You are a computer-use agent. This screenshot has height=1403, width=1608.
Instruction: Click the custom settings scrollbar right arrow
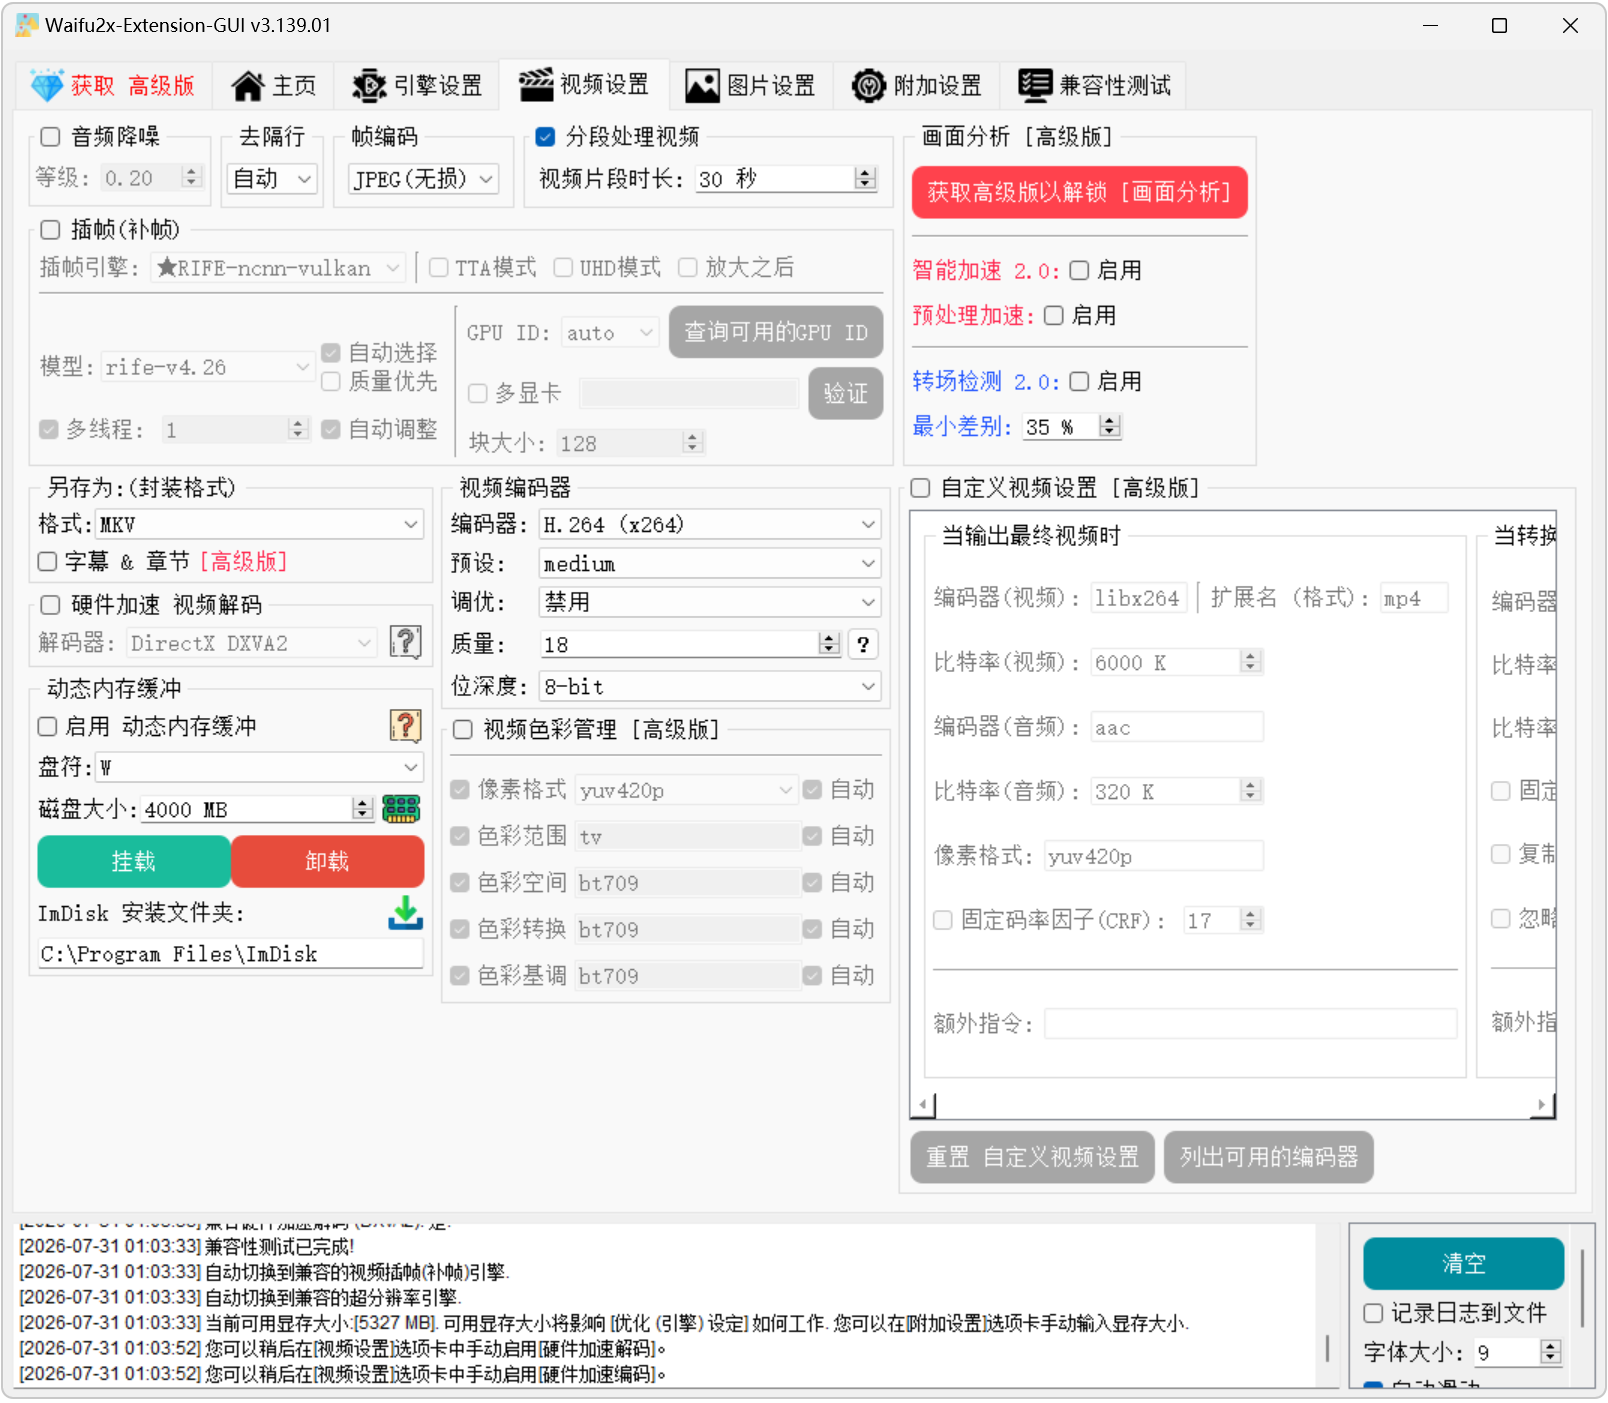1543,1105
